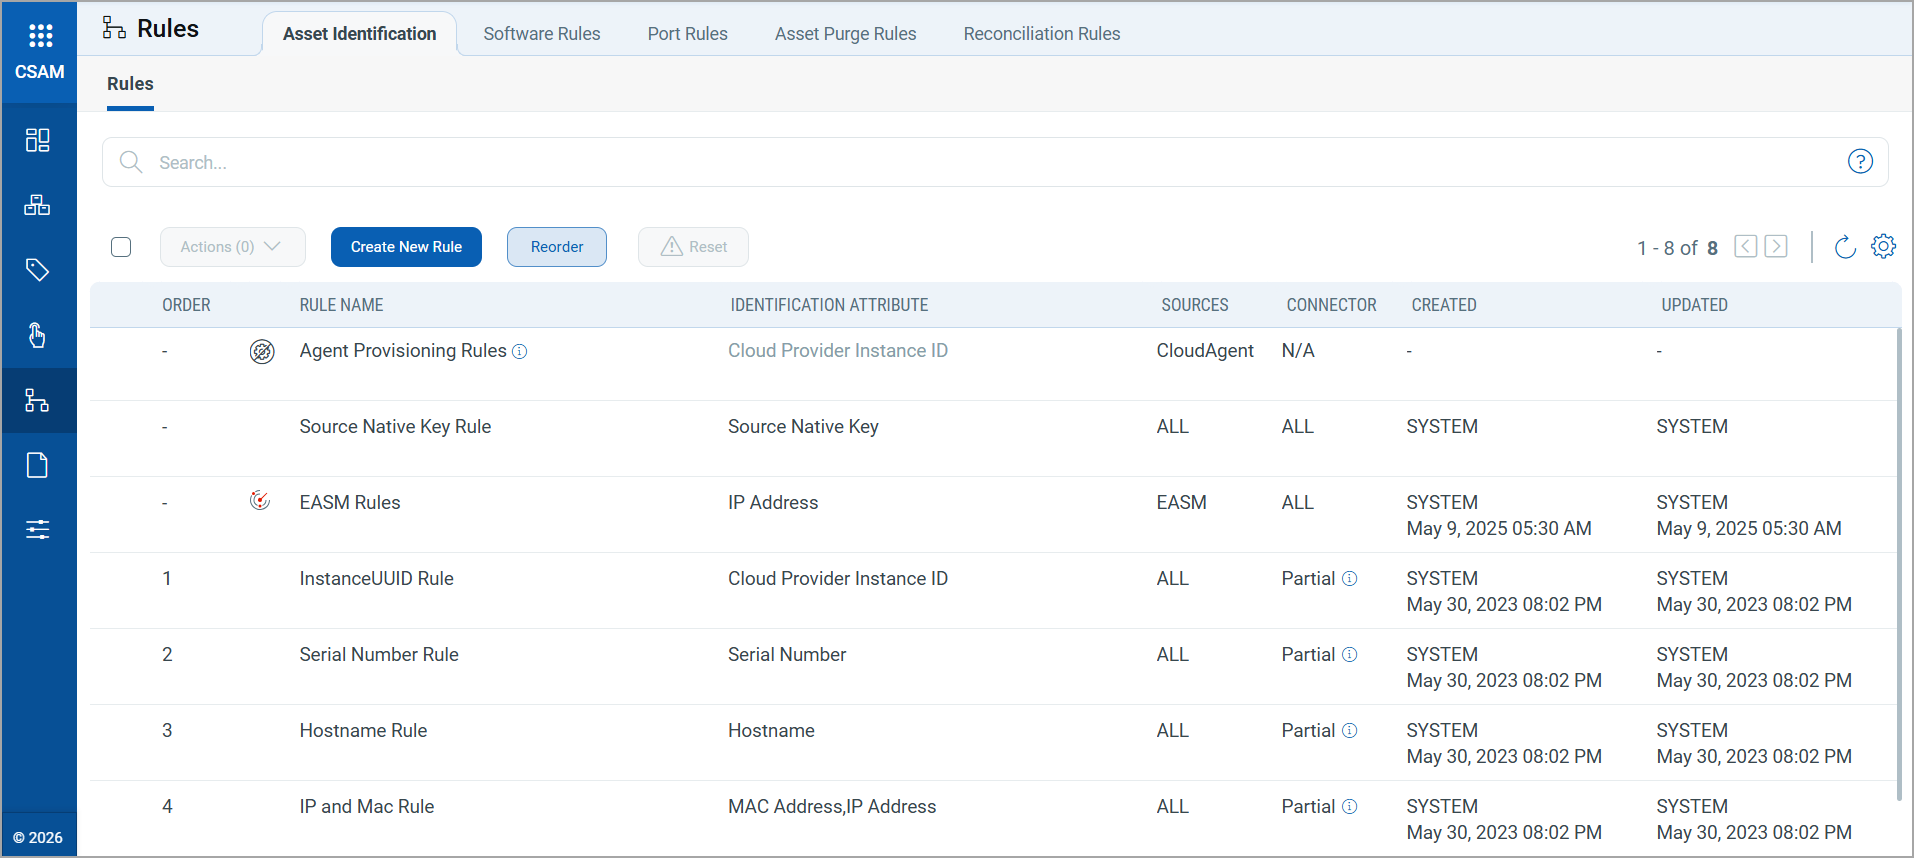
Task: Expand the Actions (0) dropdown
Action: (232, 247)
